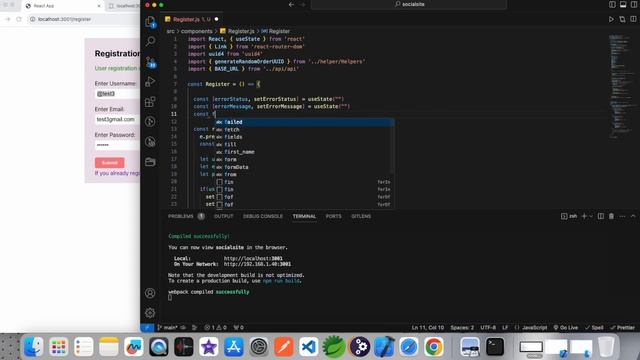640x360 pixels.
Task: Select 'fetch' autocomplete suggestion
Action: pyautogui.click(x=304, y=129)
